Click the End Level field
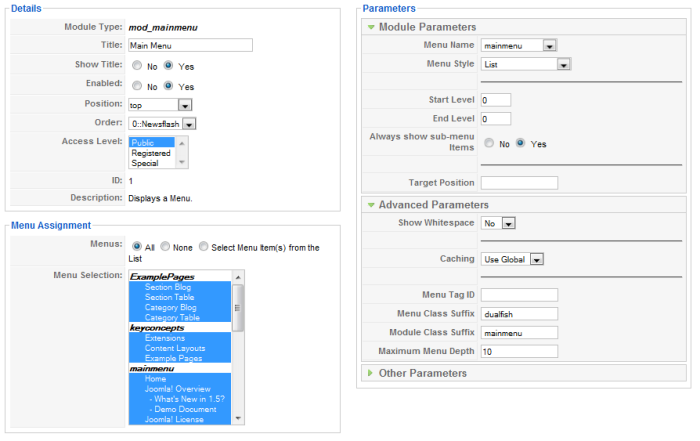This screenshot has height=441, width=700. (x=496, y=119)
